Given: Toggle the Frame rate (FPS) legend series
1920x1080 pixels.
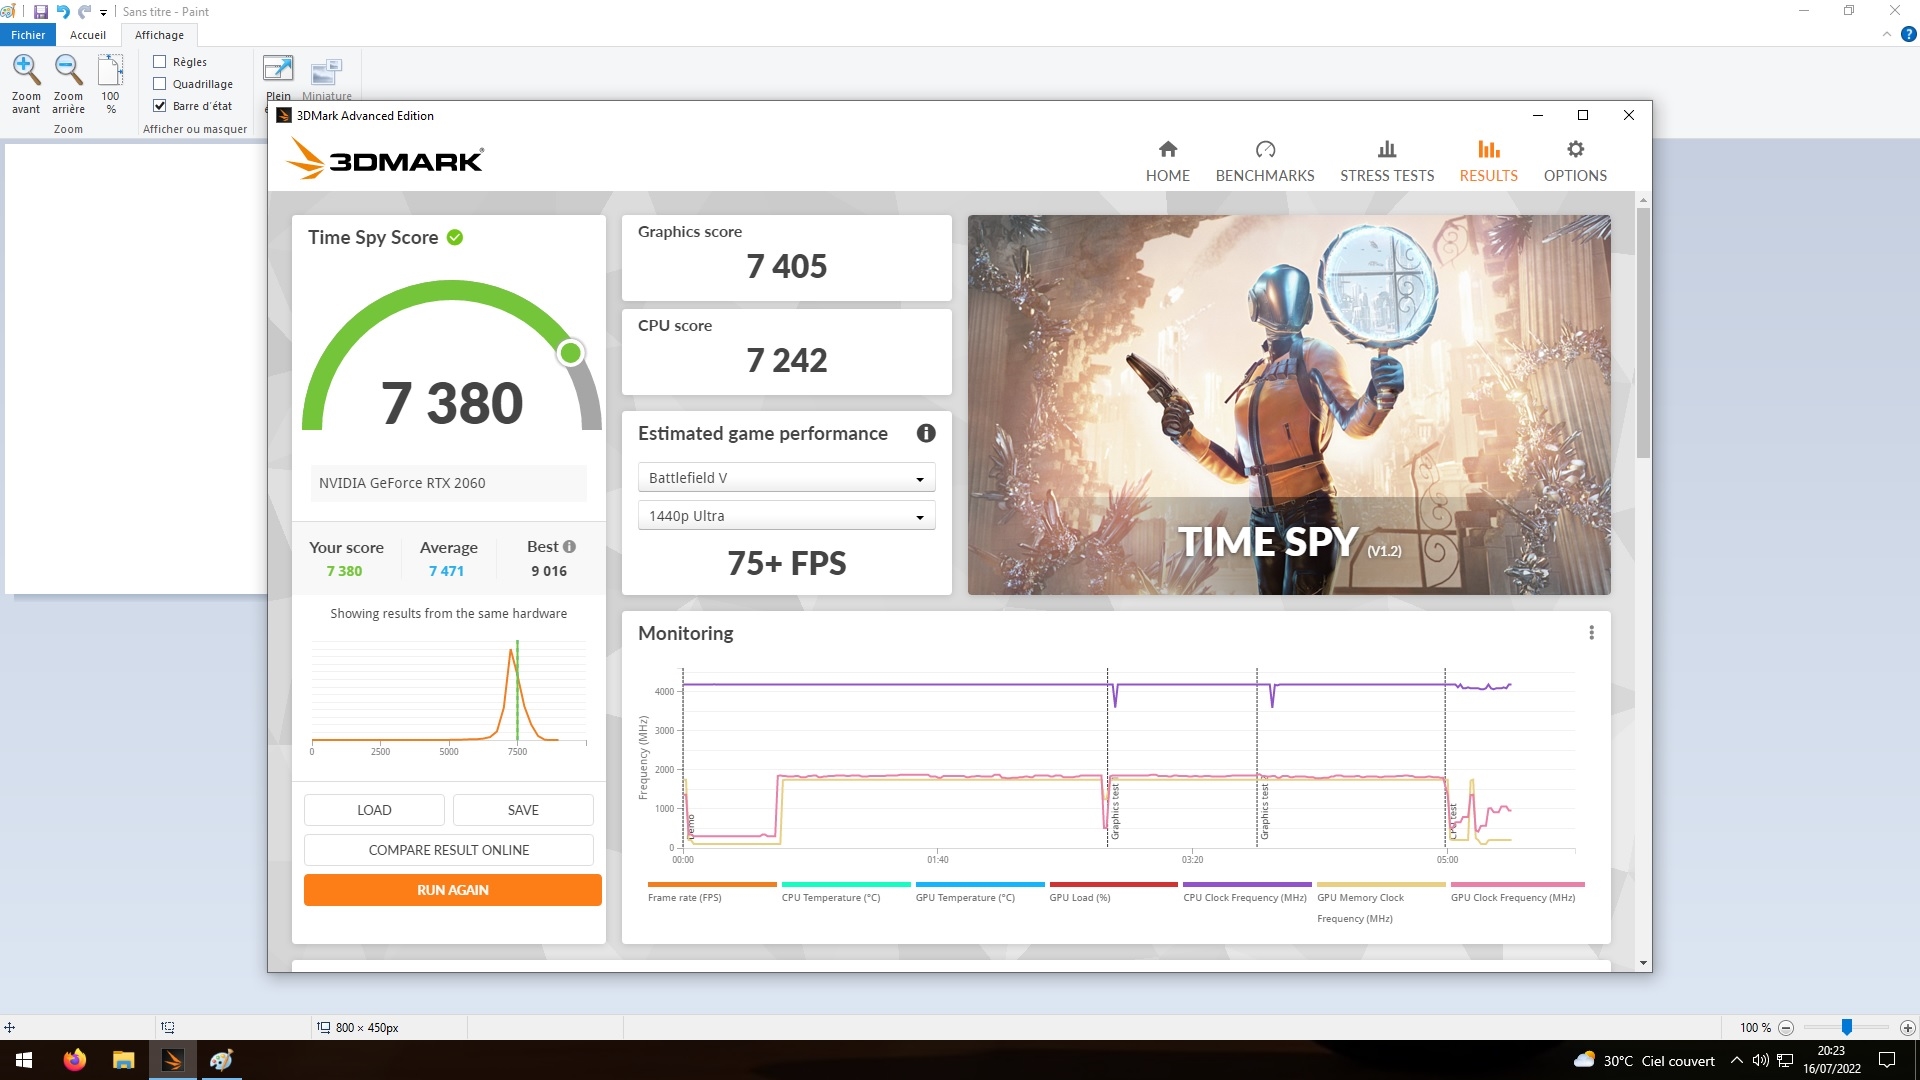Looking at the screenshot, I should pos(711,892).
